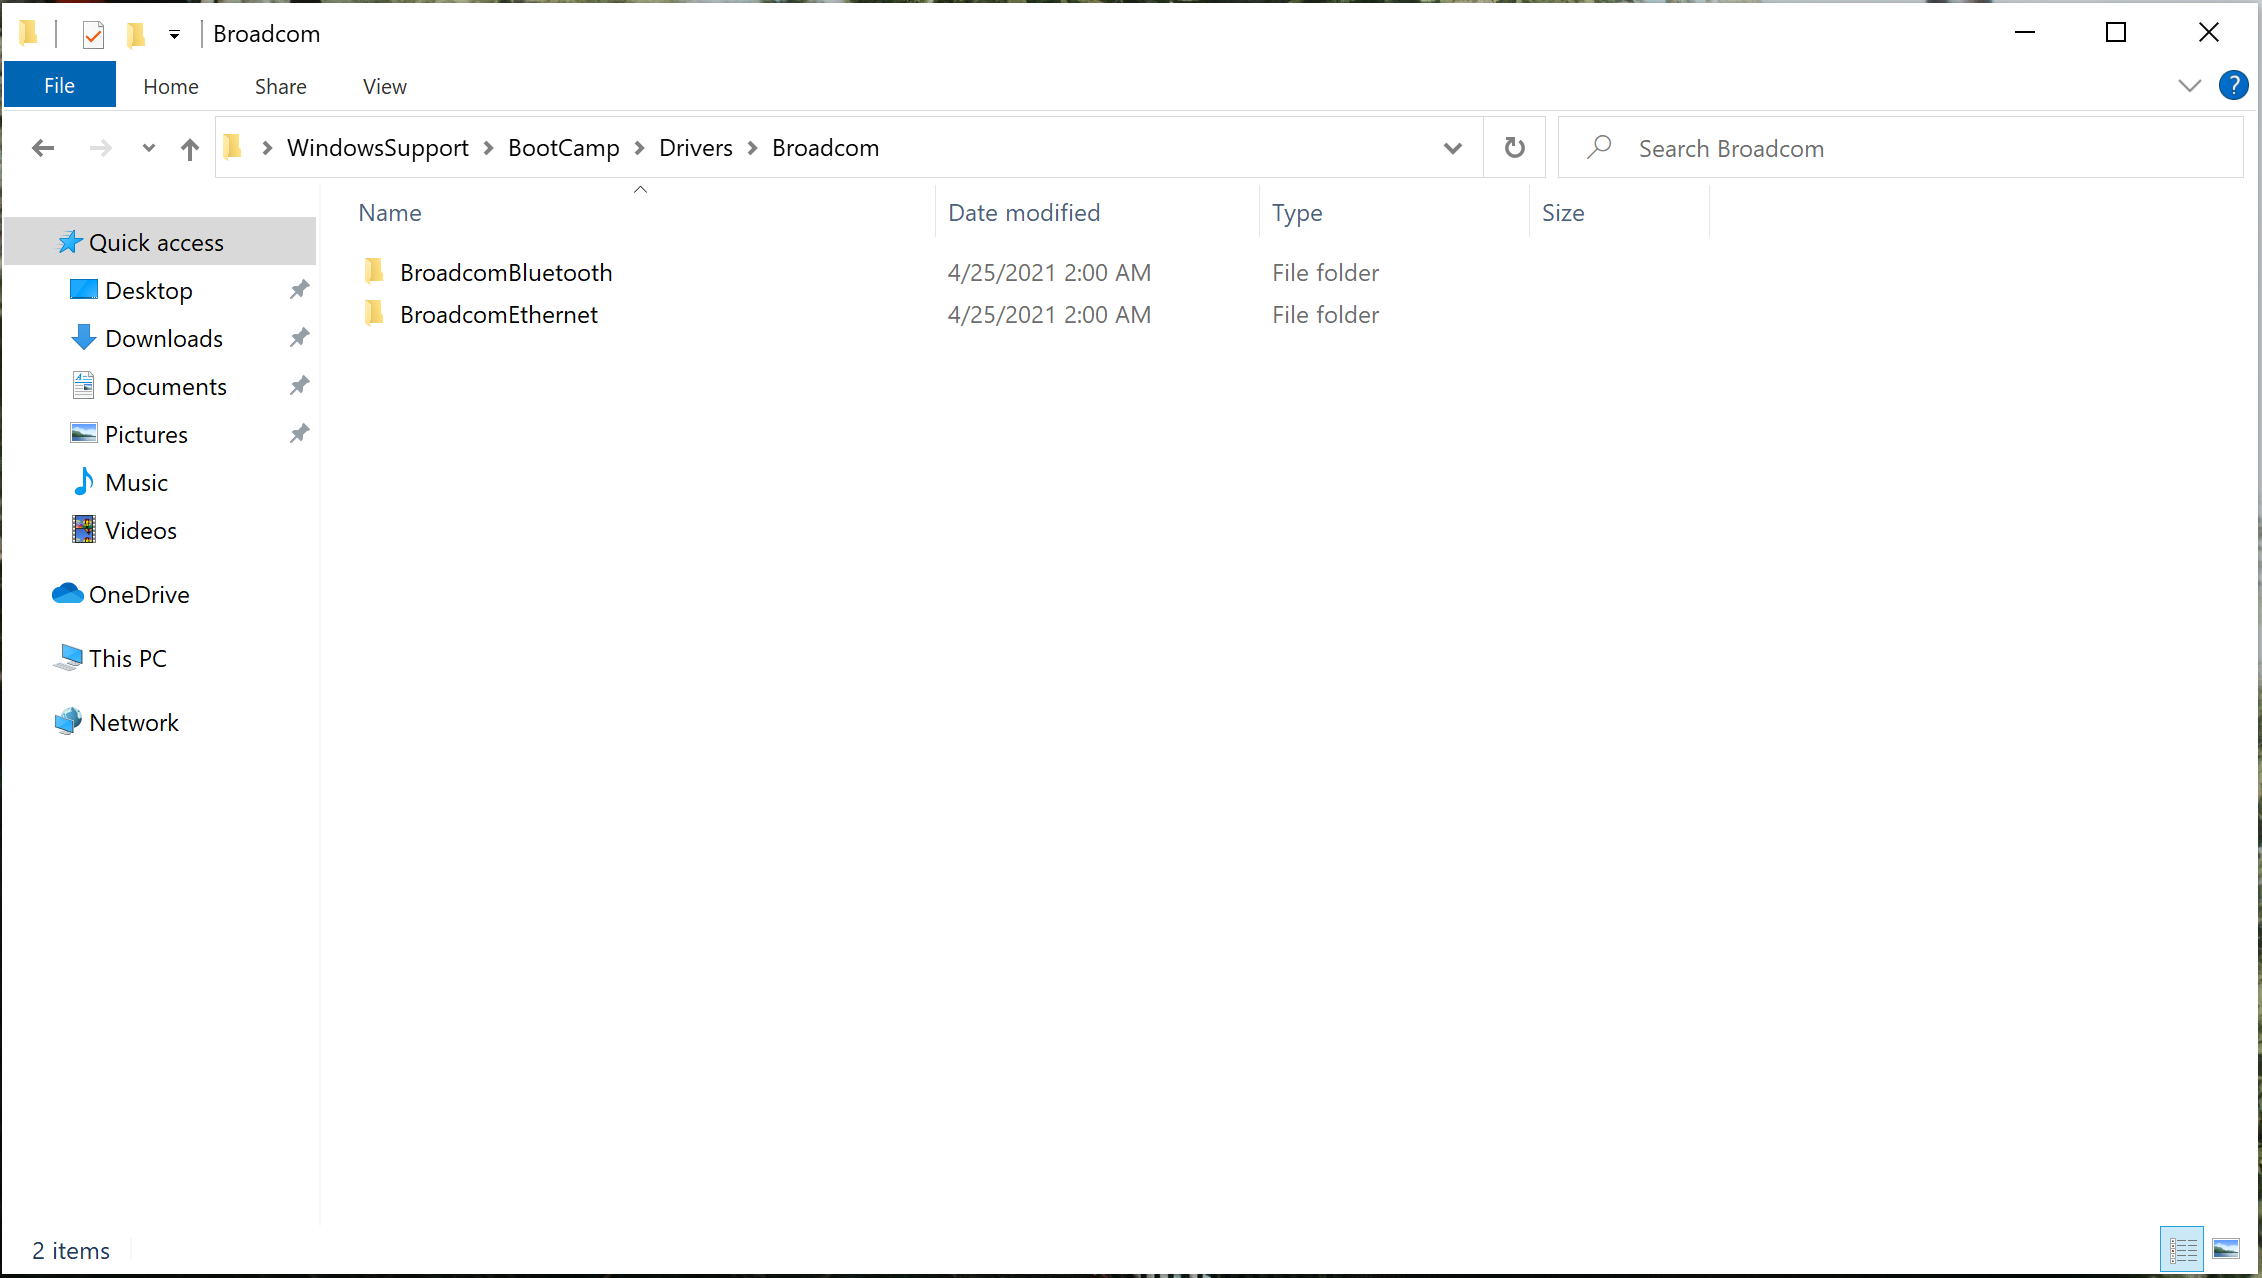Open the BroadcomBluetooth folder
The width and height of the screenshot is (2262, 1278).
coord(505,272)
